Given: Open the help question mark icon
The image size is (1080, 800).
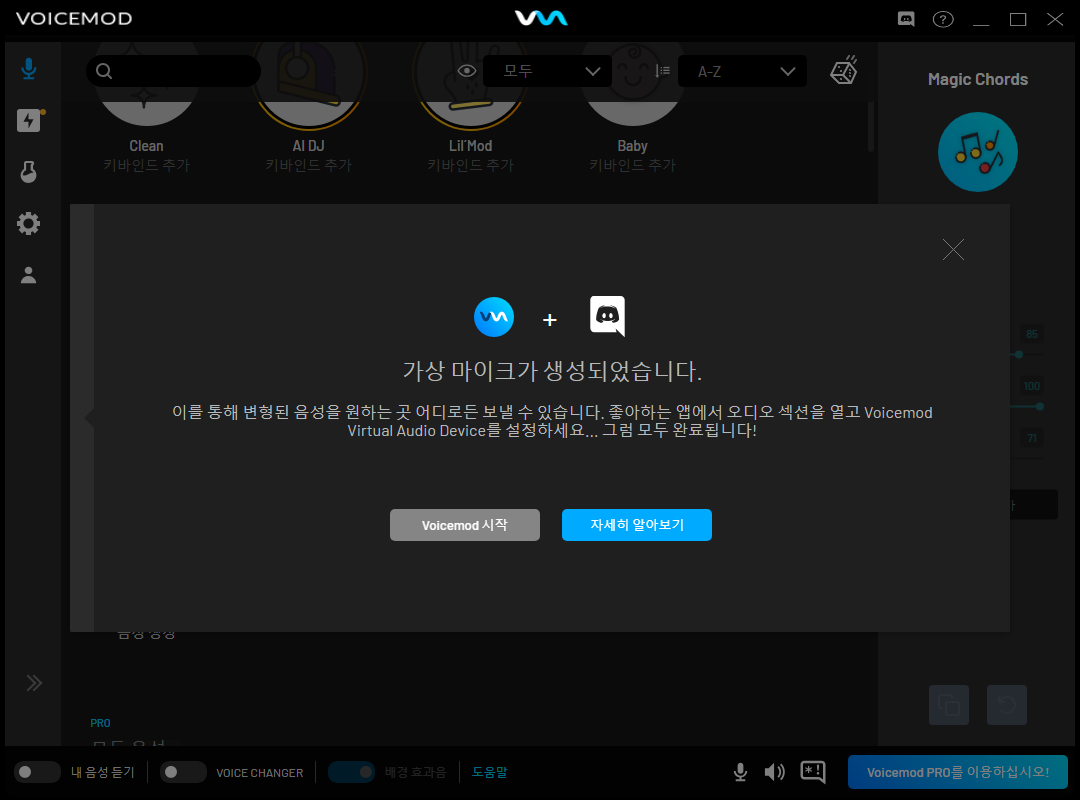Looking at the screenshot, I should [x=943, y=19].
